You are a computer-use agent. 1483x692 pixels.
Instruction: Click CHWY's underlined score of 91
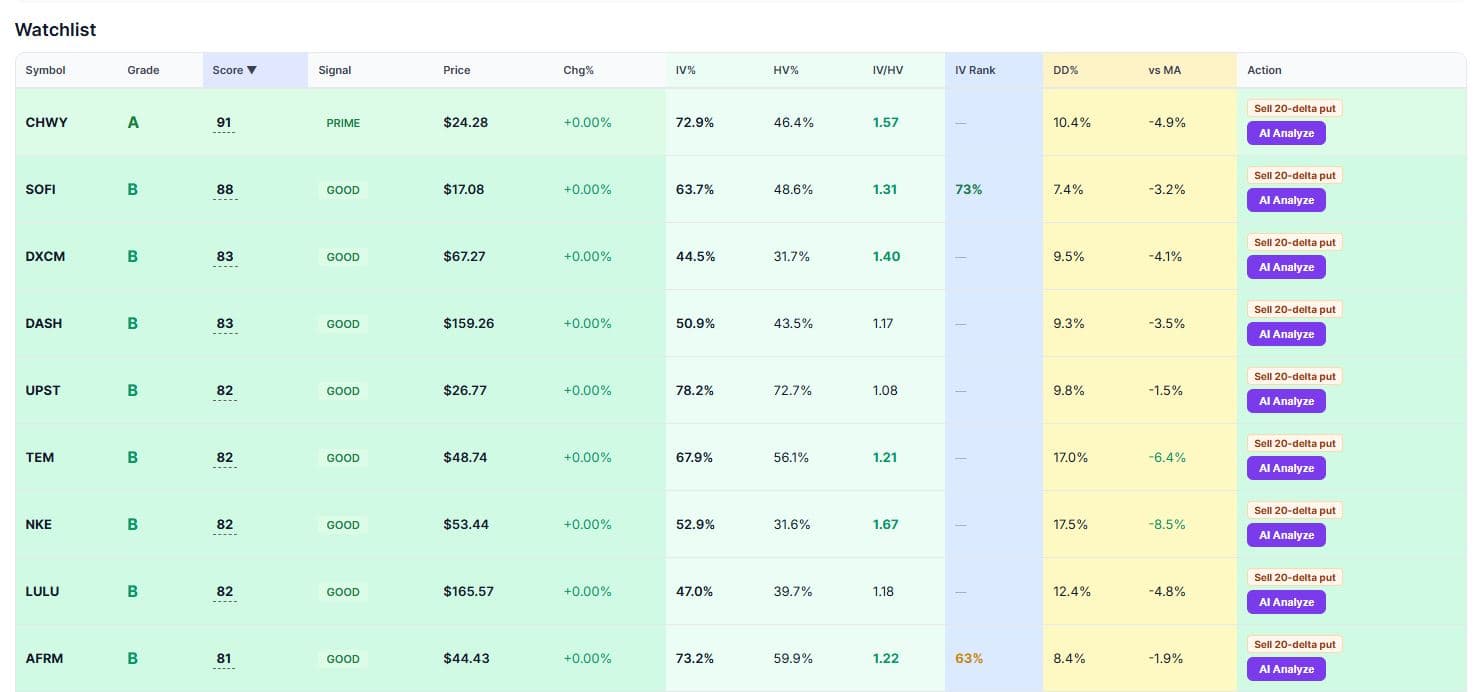(x=223, y=122)
